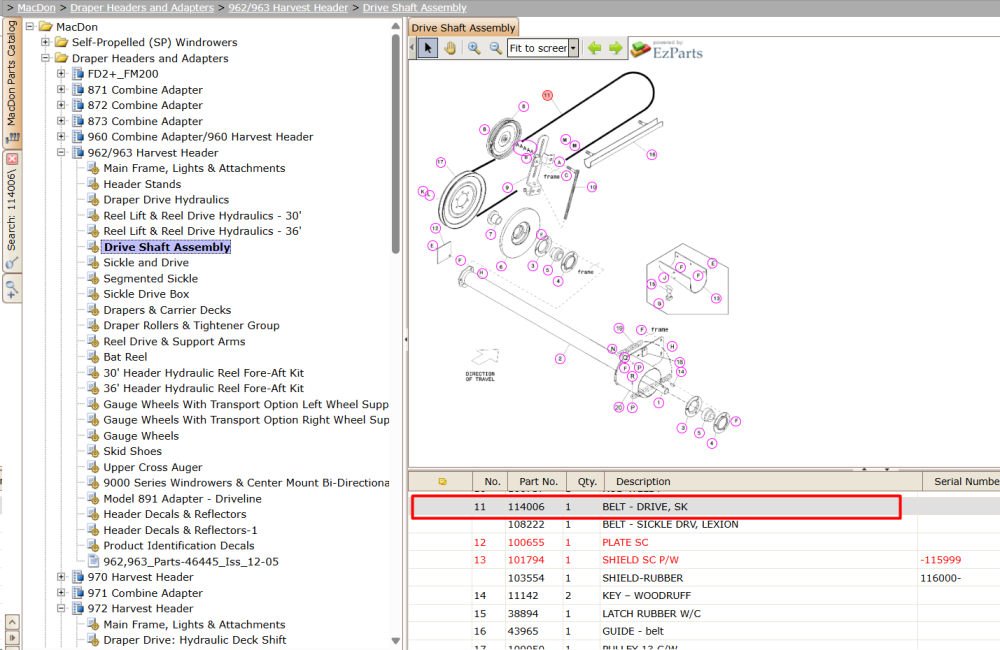
Task: Collapse the MacDon root folder
Action: pyautogui.click(x=30, y=27)
